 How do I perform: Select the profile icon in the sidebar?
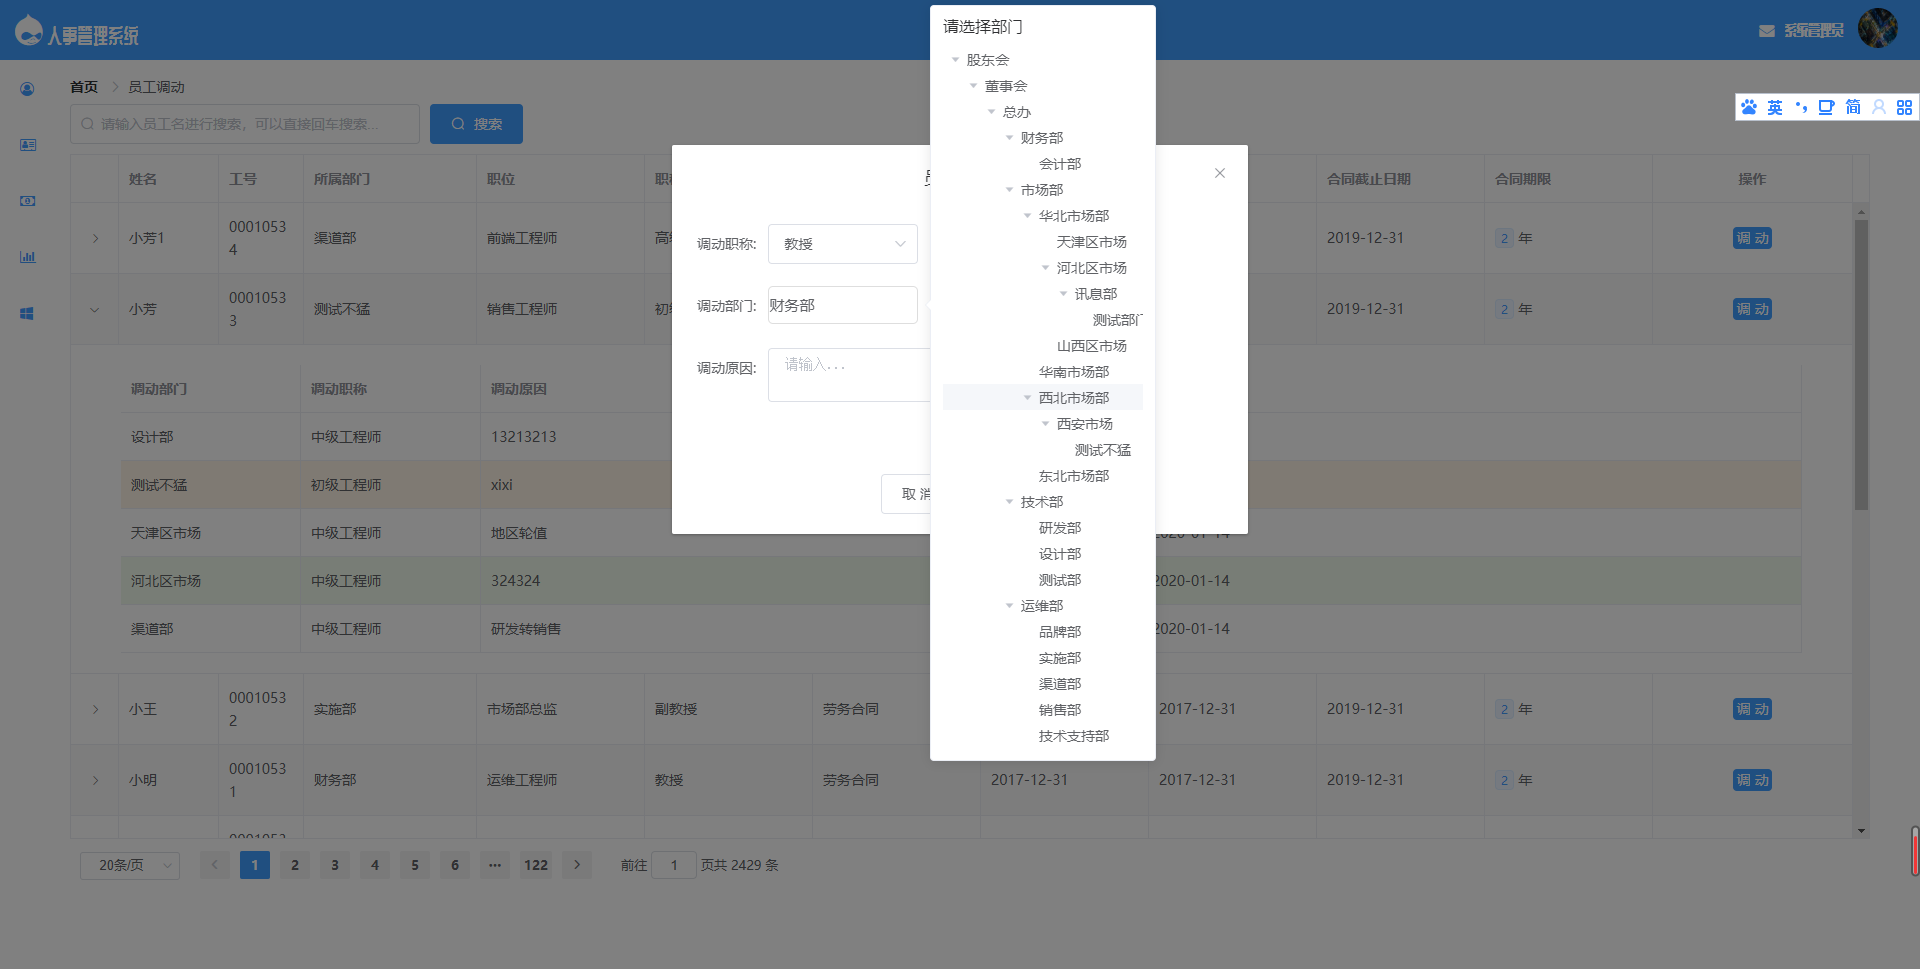27,88
